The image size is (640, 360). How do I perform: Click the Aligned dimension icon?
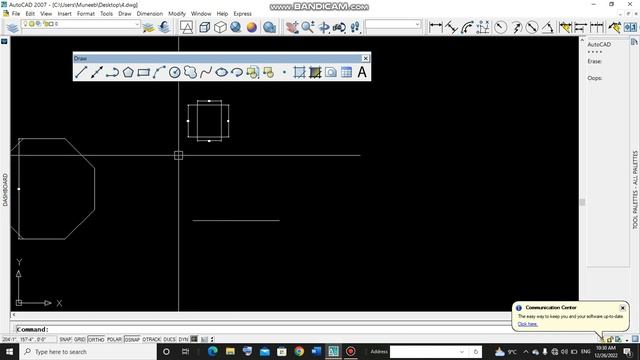click(451, 27)
